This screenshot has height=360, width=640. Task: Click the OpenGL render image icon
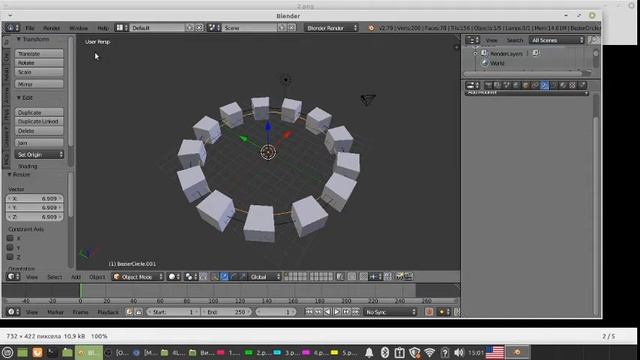tap(400, 277)
